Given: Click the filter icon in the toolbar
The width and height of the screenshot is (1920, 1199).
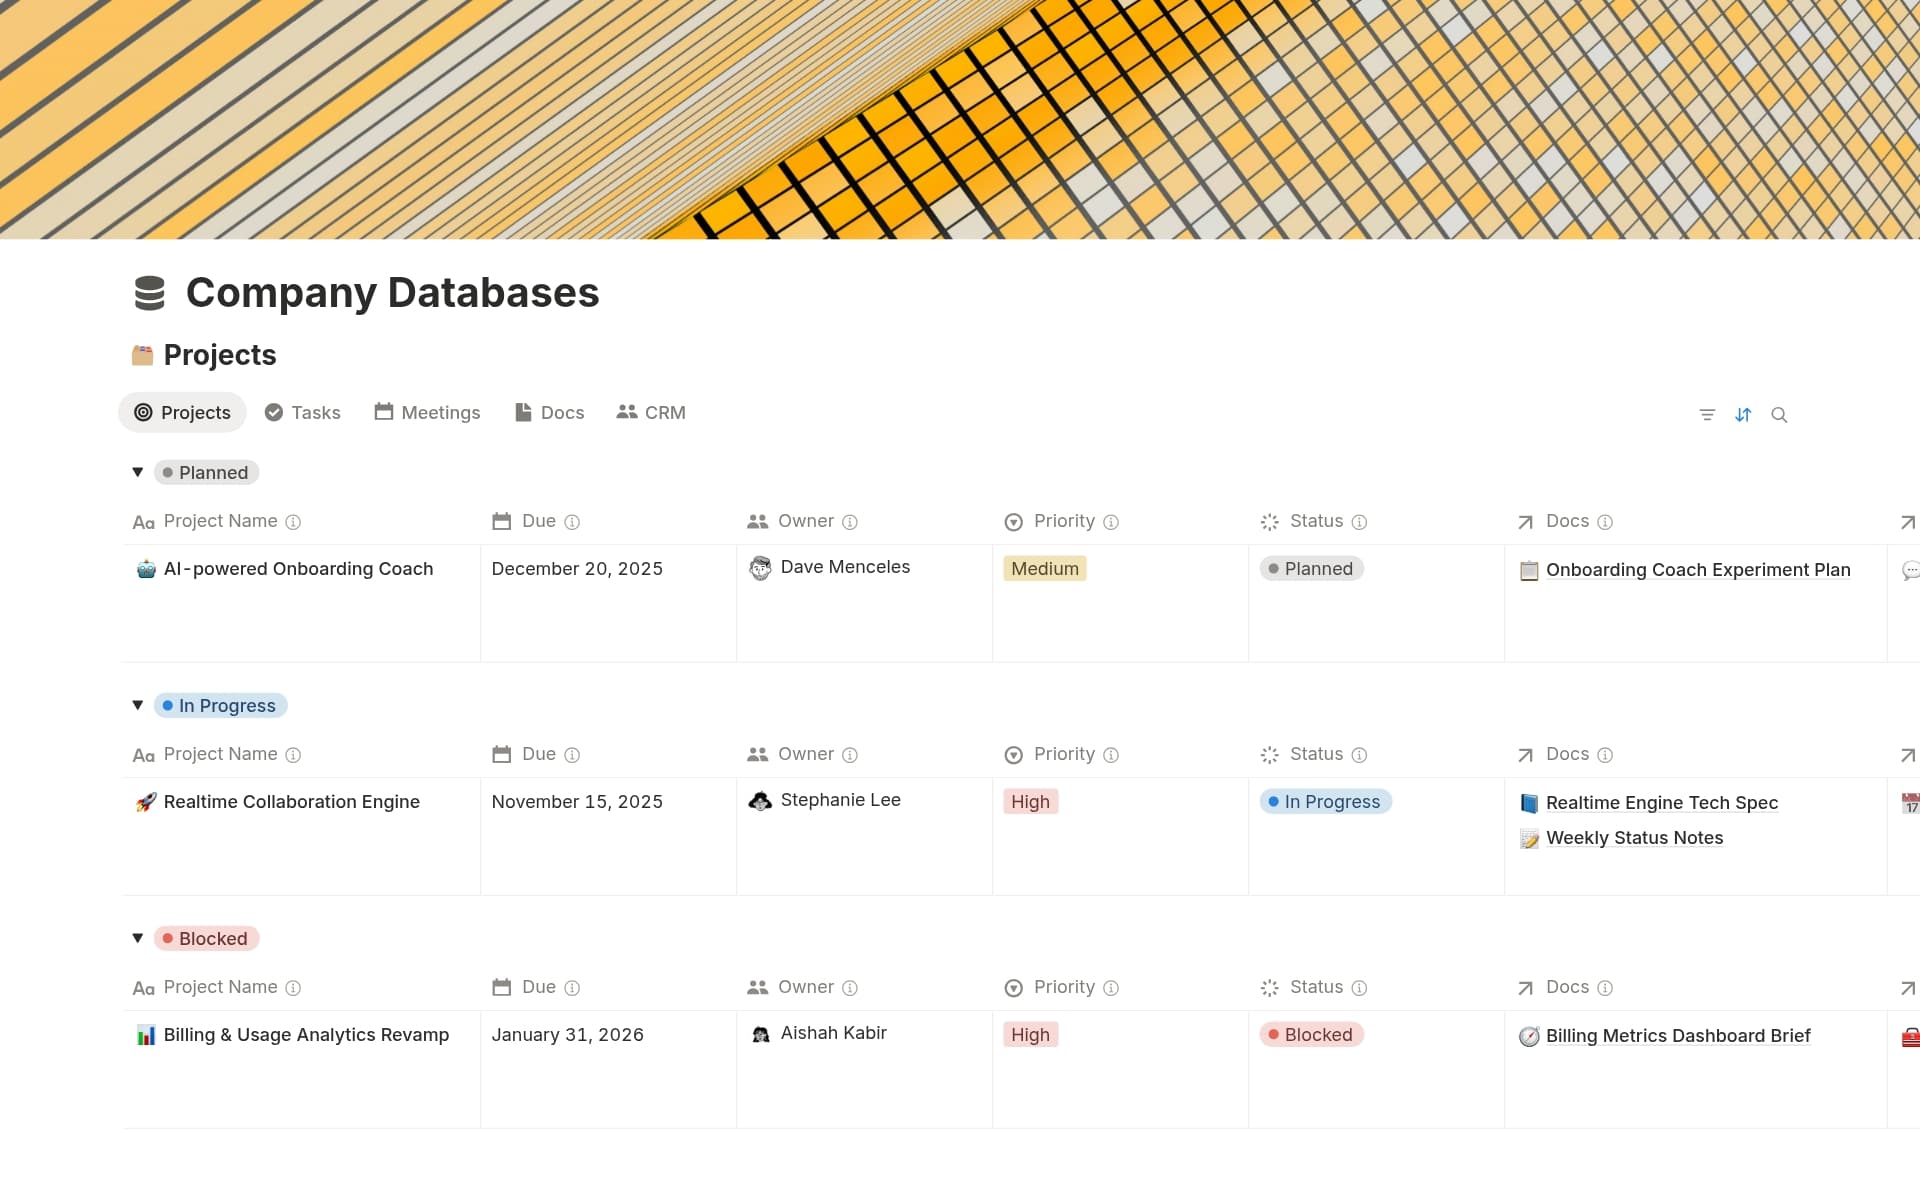Looking at the screenshot, I should [1707, 415].
